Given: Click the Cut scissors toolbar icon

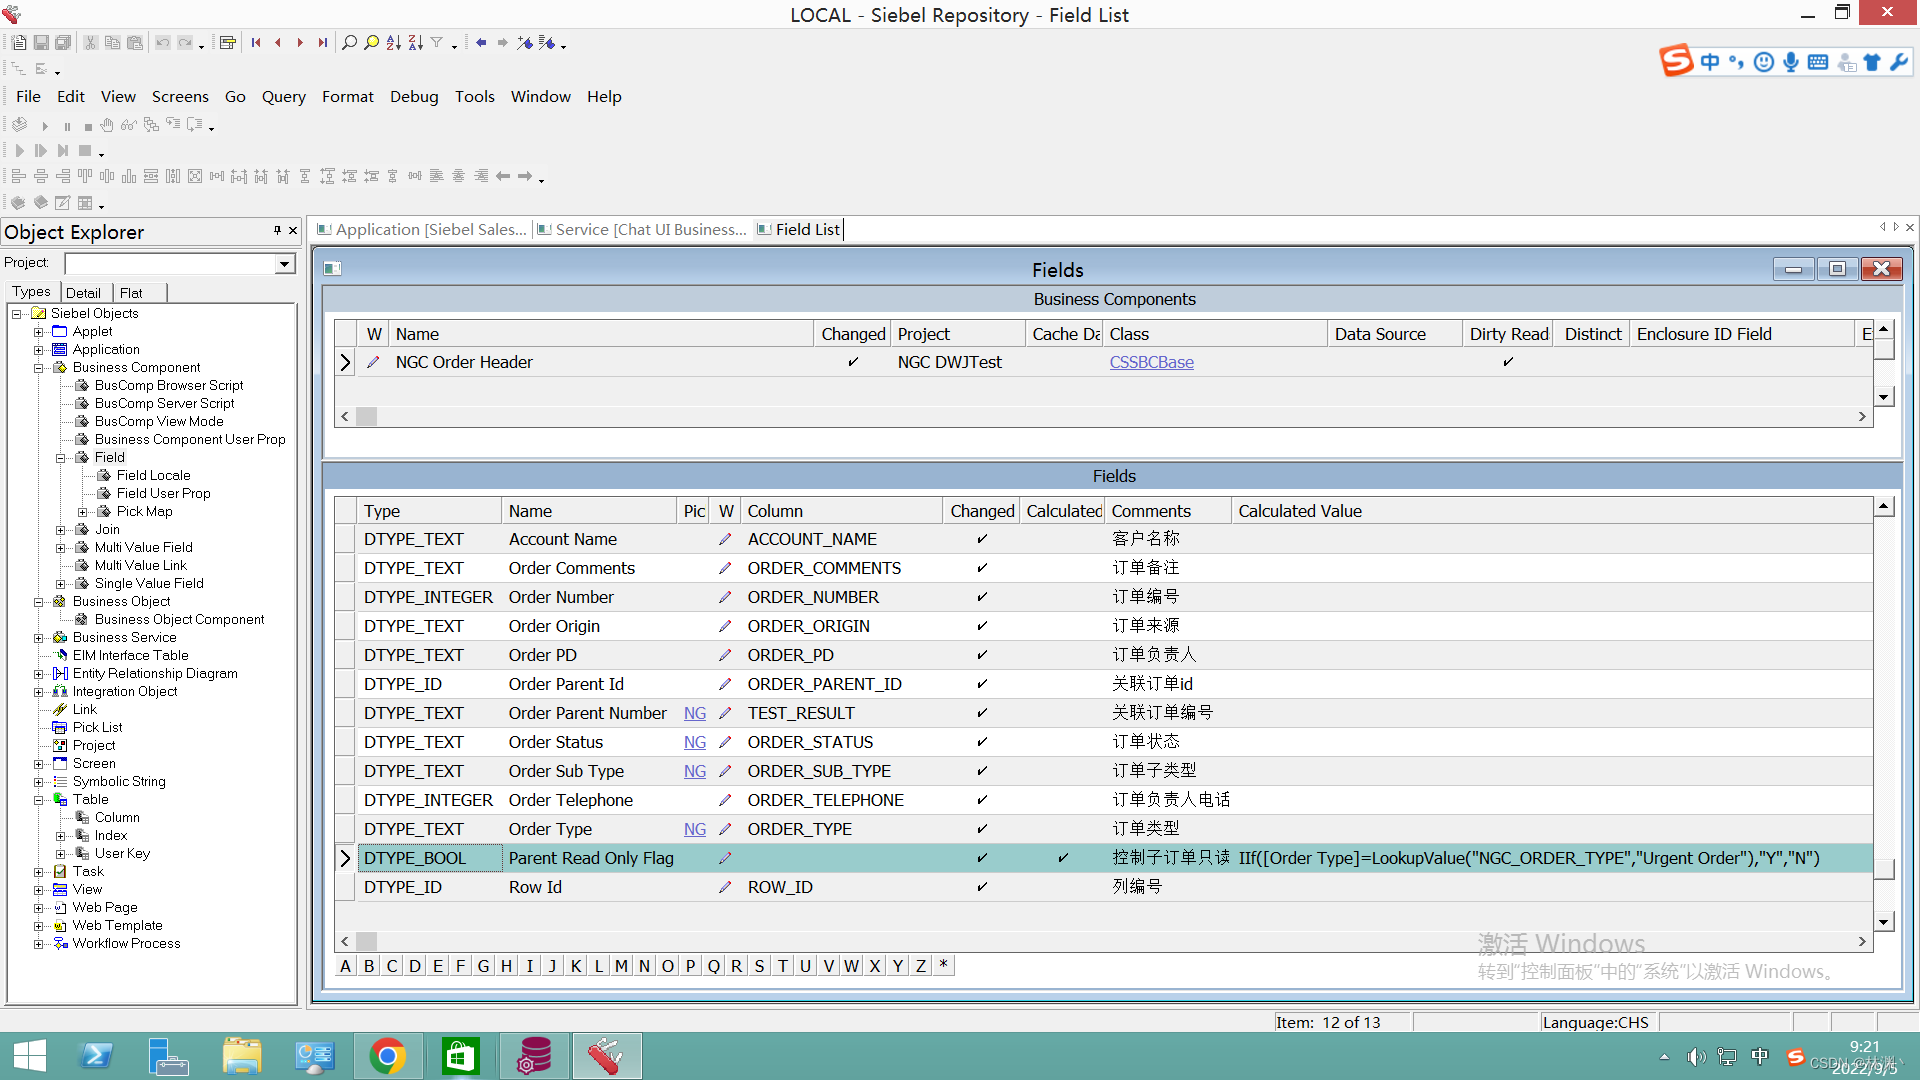Looking at the screenshot, I should [90, 43].
